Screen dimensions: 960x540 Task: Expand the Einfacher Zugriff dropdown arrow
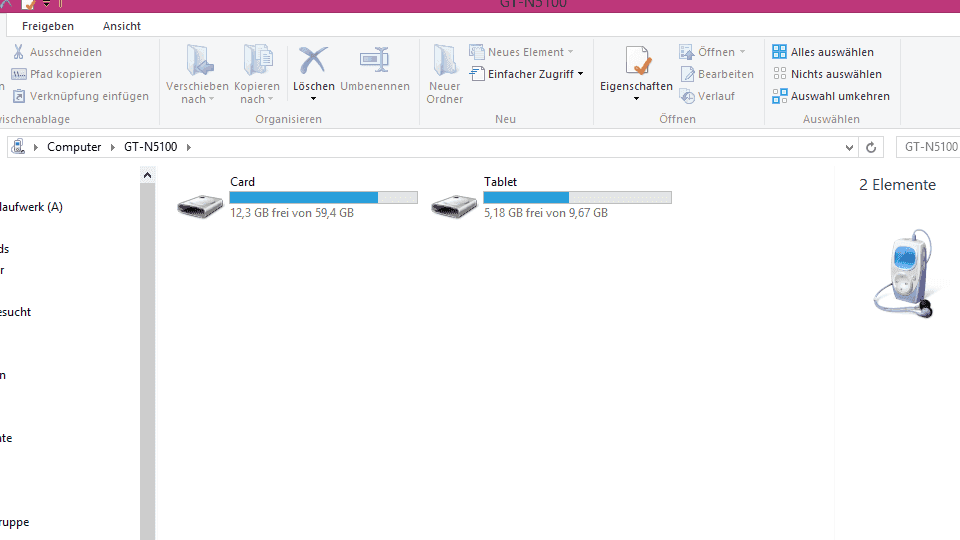tap(580, 74)
